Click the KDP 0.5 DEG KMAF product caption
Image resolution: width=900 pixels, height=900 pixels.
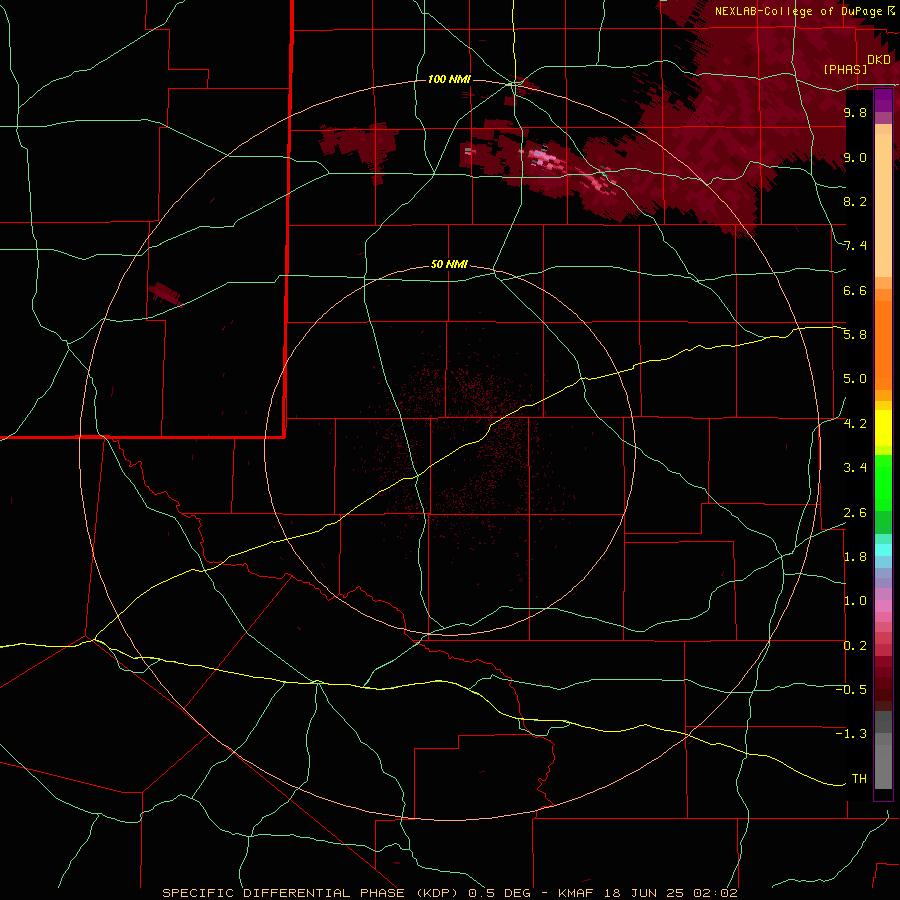450,893
